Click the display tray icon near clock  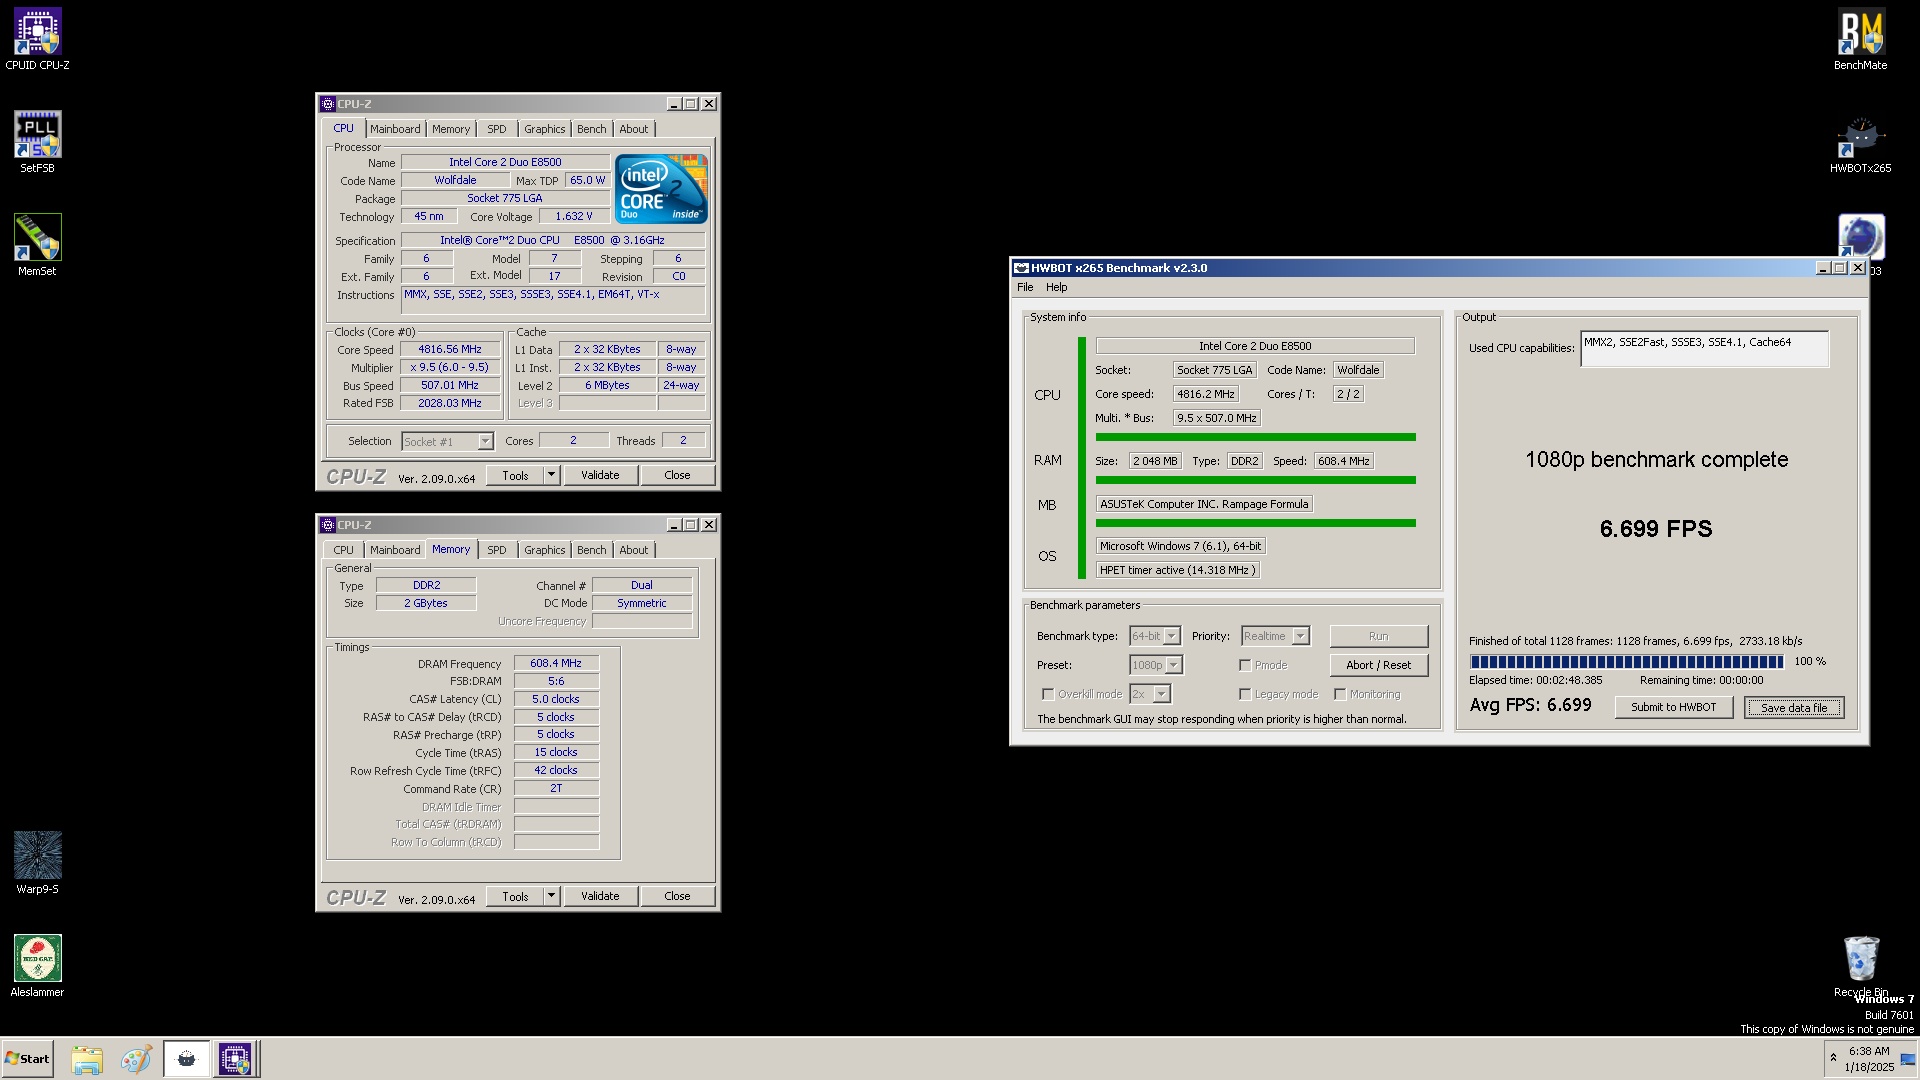pyautogui.click(x=1908, y=1060)
